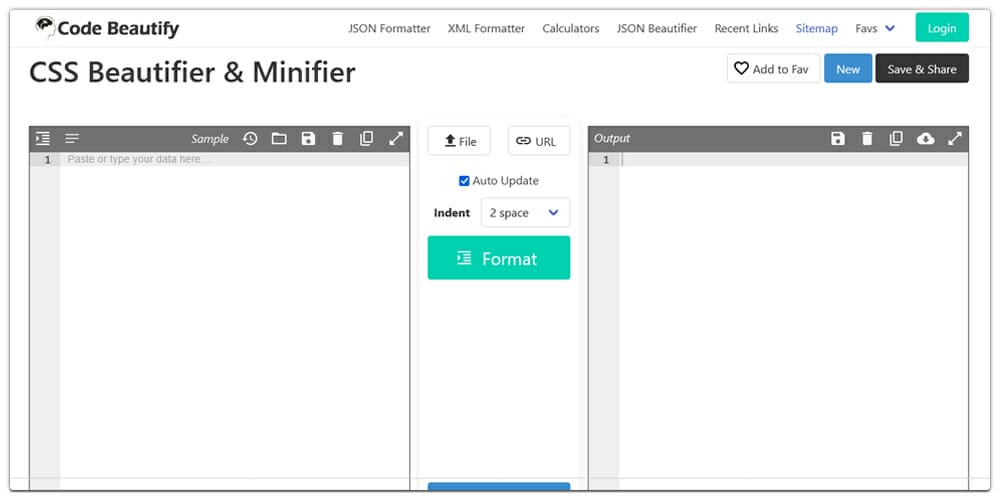Expand input editor to fullscreen
1000x500 pixels.
pyautogui.click(x=396, y=138)
